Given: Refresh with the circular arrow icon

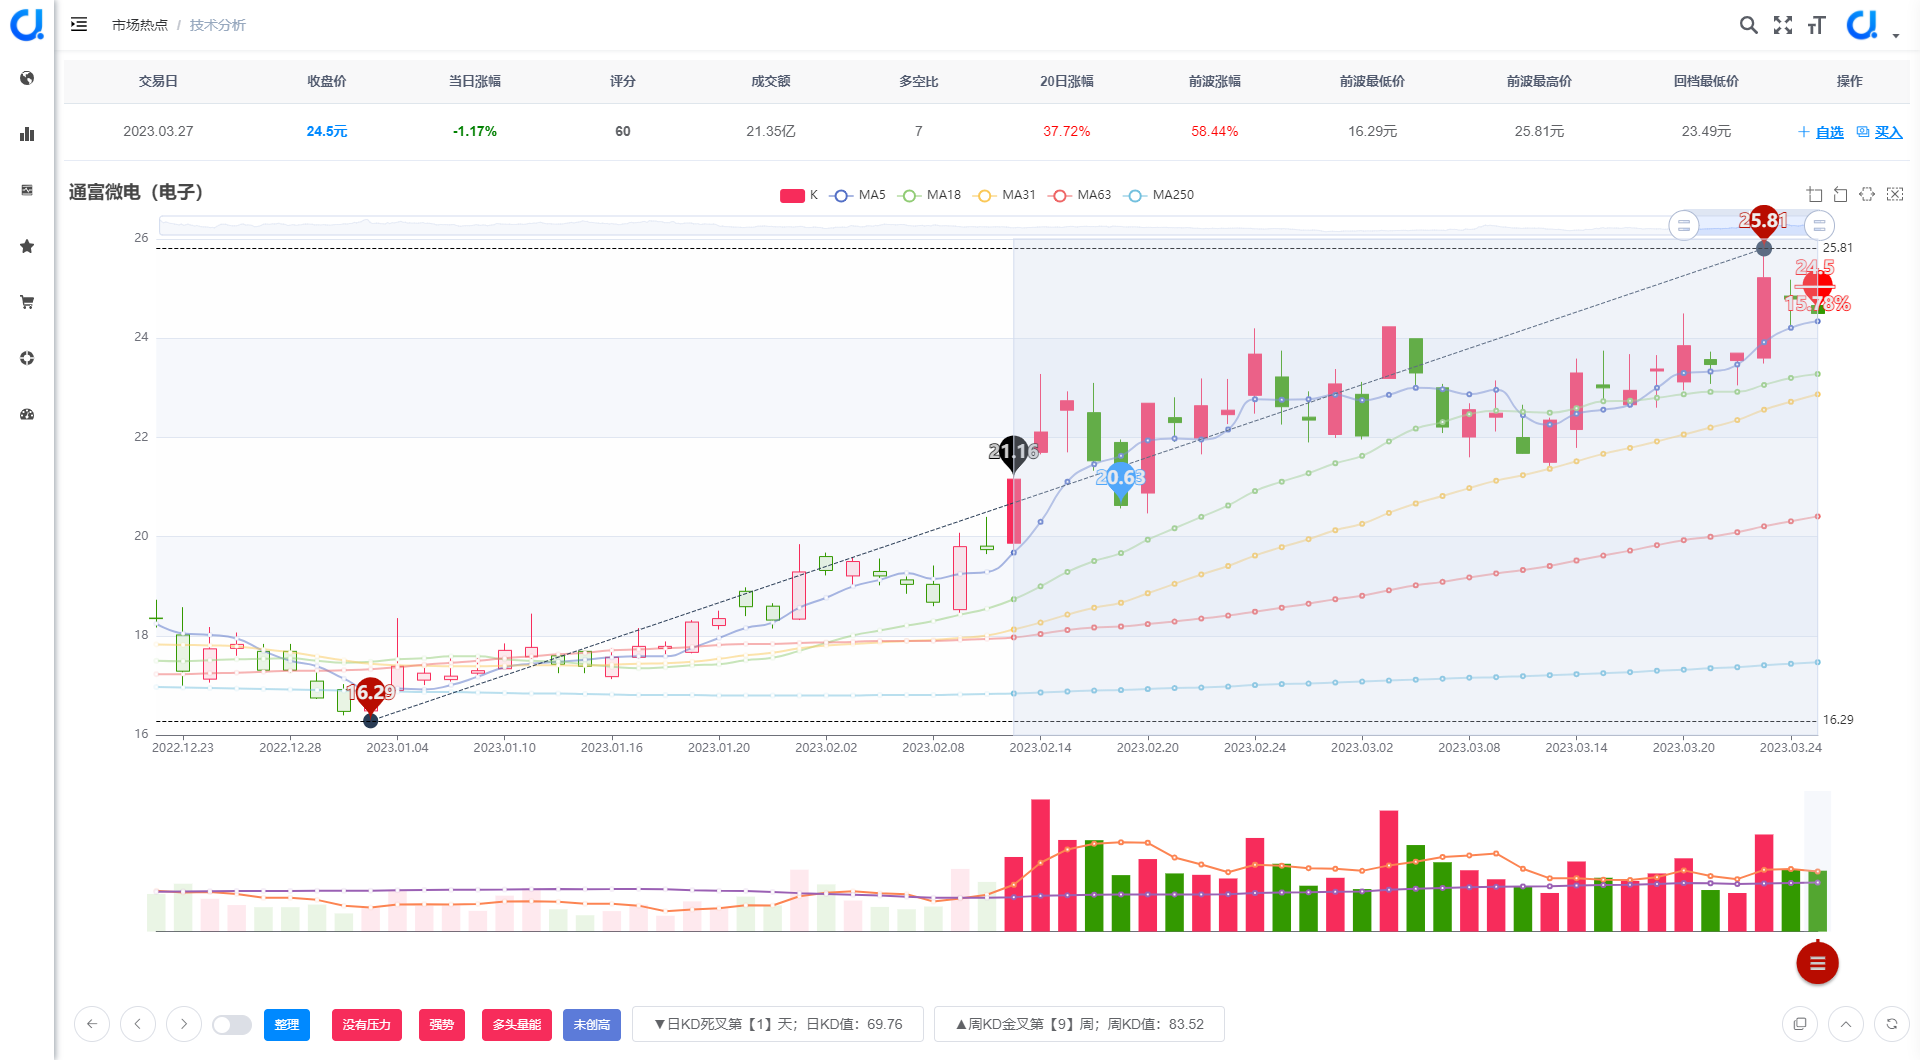Looking at the screenshot, I should click(x=1892, y=1024).
